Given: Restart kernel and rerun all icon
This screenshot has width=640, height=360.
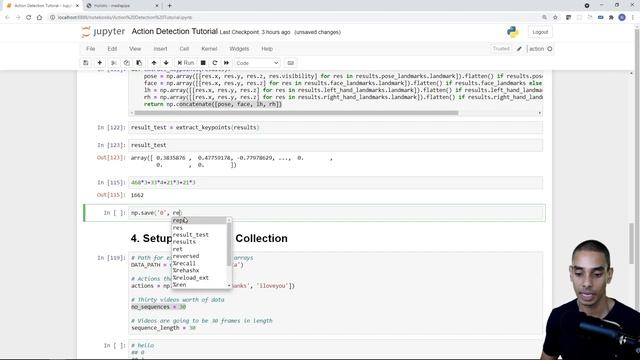Looking at the screenshot, I should click(227, 63).
